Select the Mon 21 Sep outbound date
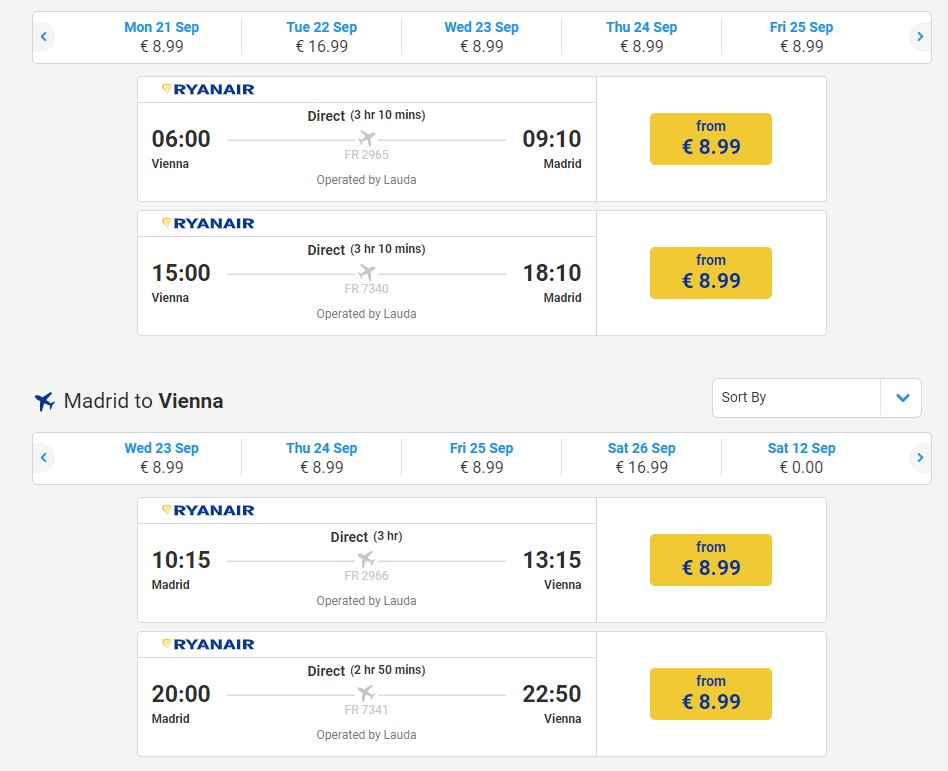948x771 pixels. [x=161, y=37]
